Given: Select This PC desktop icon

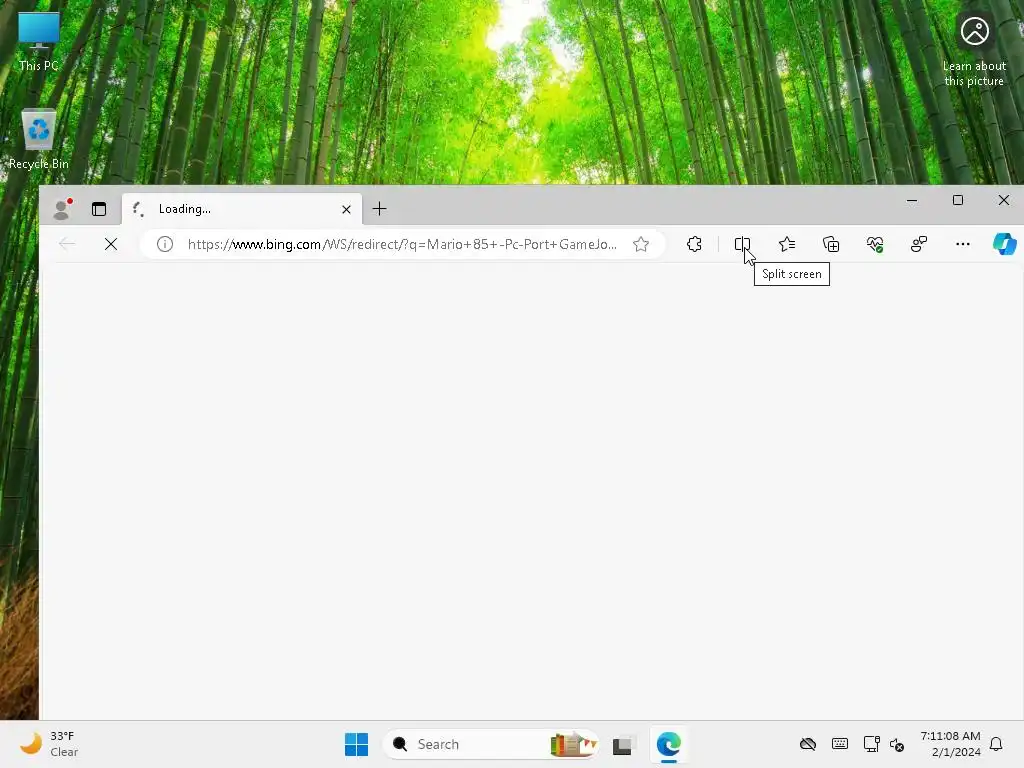Looking at the screenshot, I should point(39,42).
